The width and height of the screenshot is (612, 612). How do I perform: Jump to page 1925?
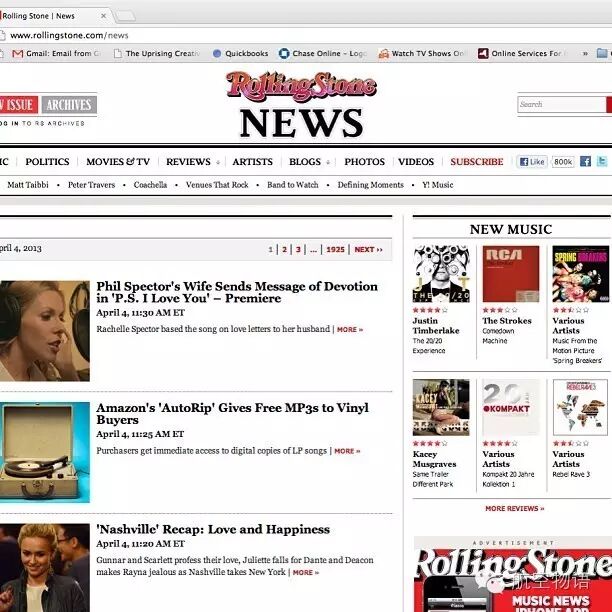click(x=335, y=249)
